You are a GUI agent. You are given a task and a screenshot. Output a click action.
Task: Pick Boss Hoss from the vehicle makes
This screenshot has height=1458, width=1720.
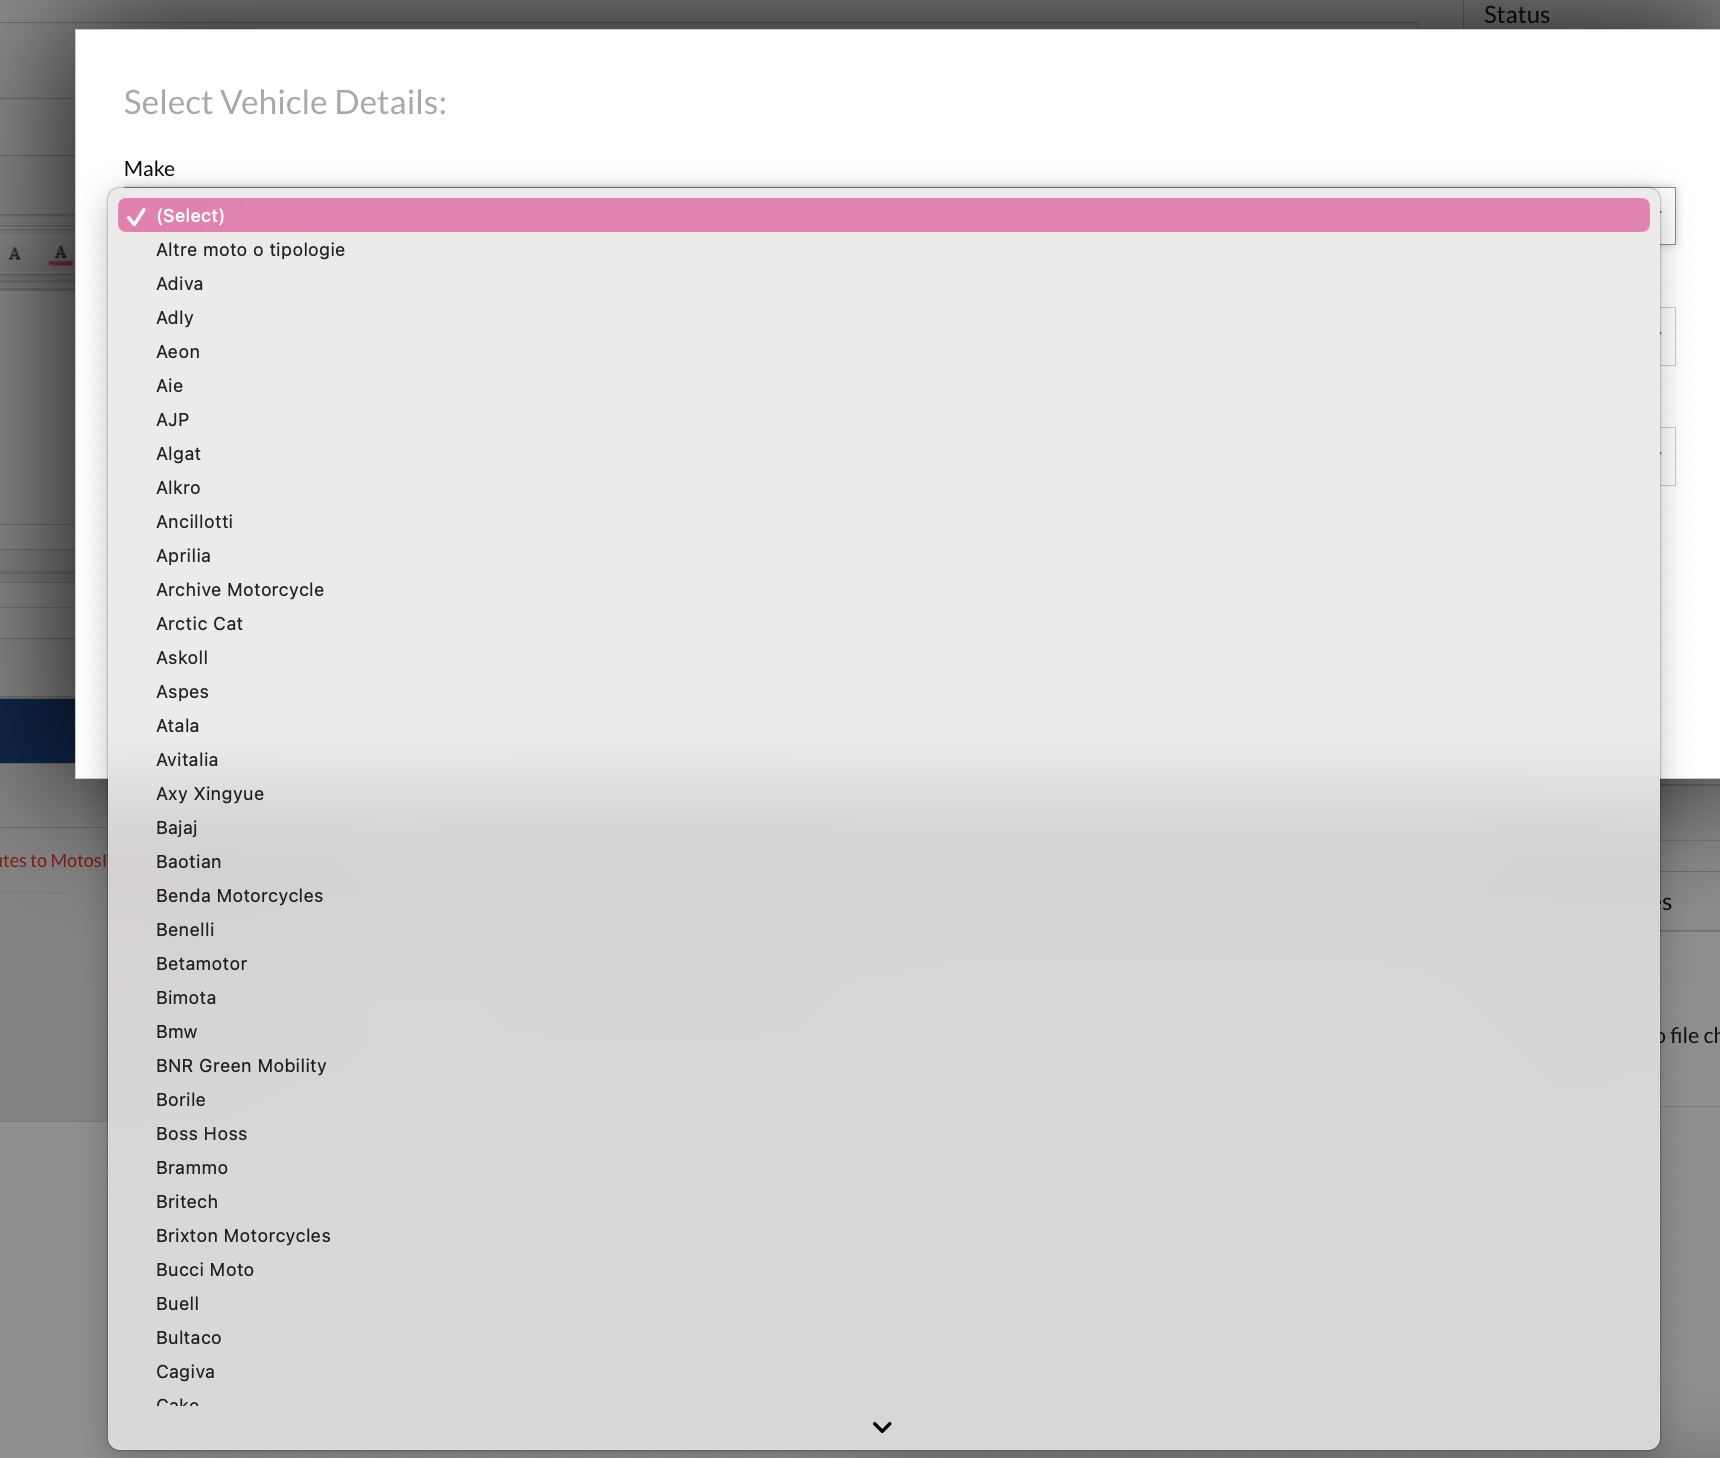click(201, 1133)
